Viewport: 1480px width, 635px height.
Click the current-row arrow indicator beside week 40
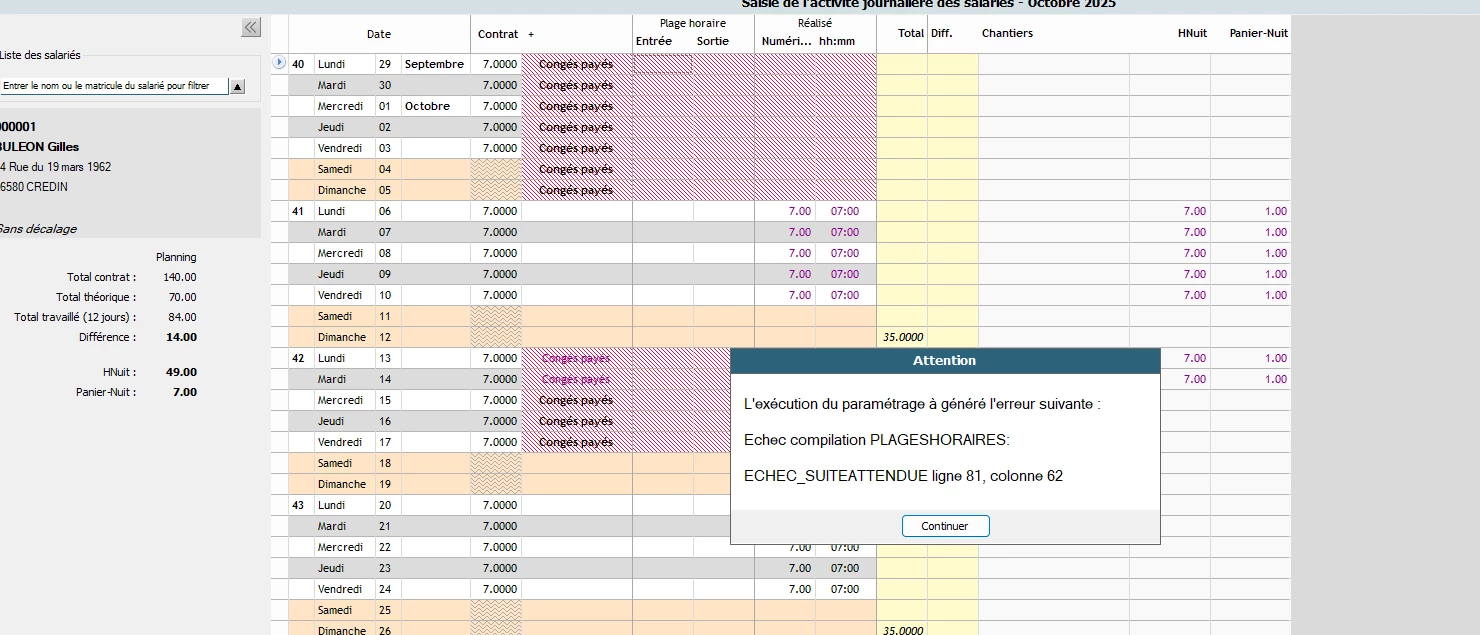(280, 63)
